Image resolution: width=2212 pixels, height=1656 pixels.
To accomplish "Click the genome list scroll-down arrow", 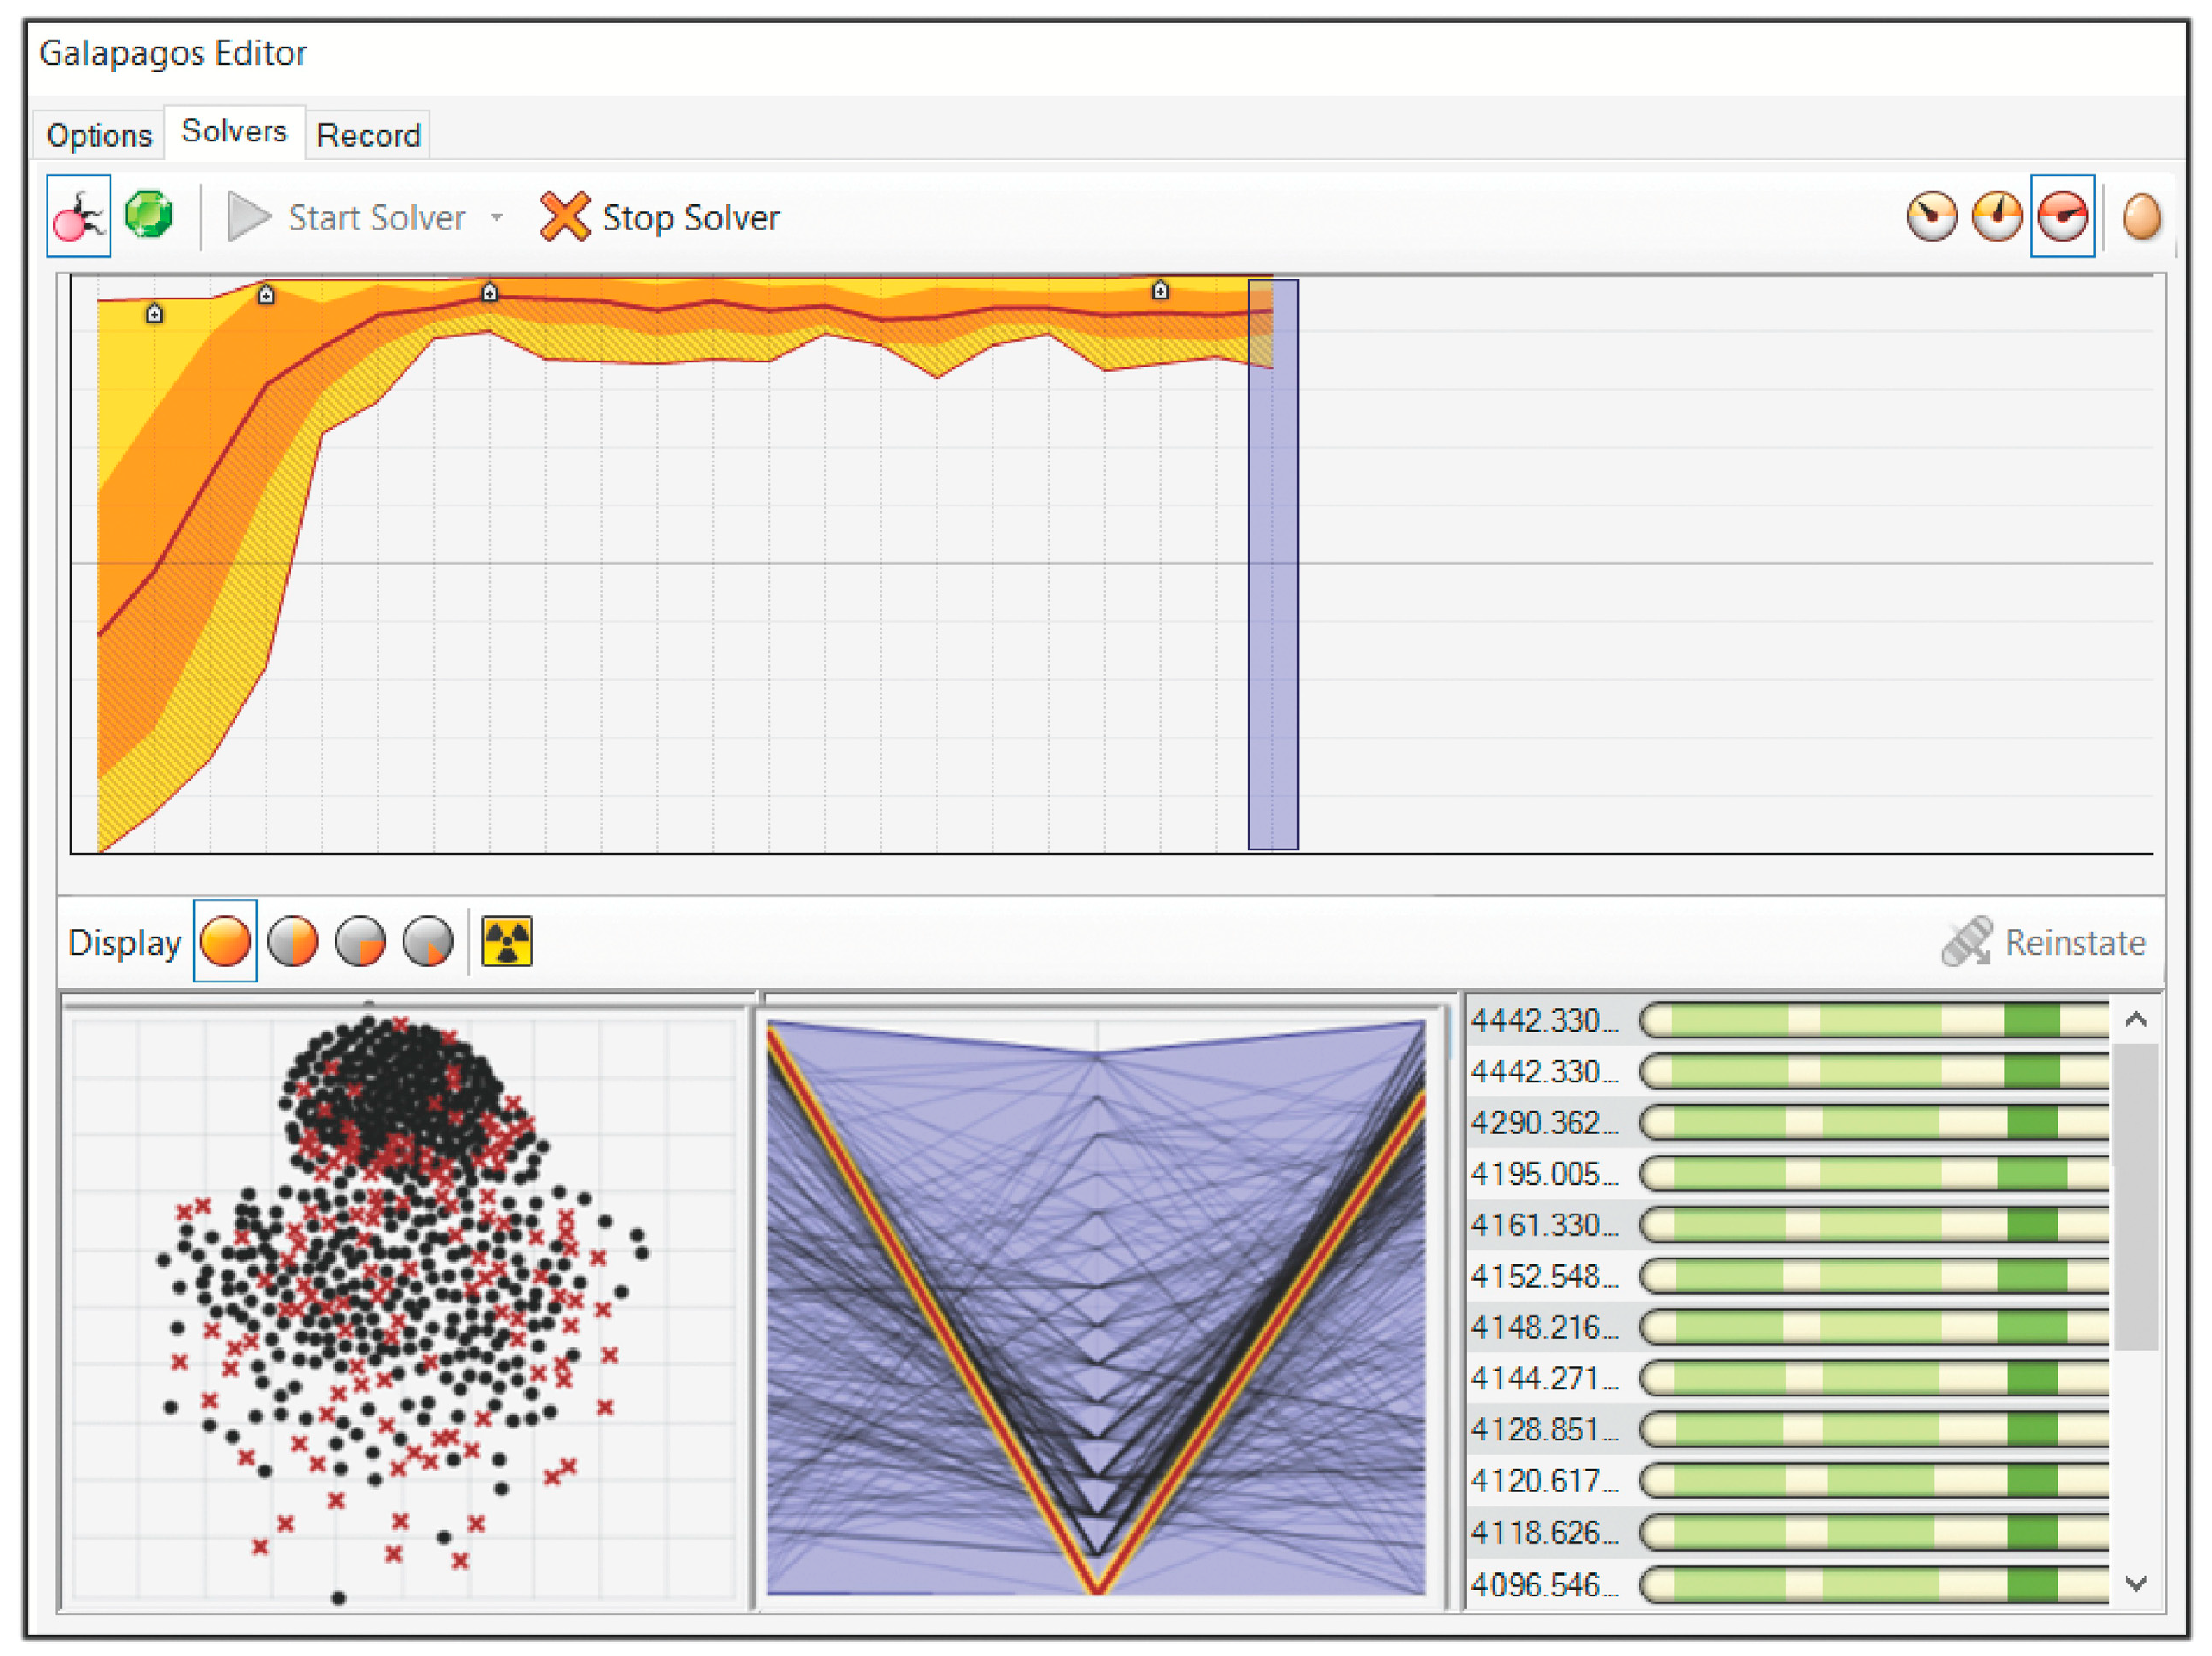I will click(x=2136, y=1583).
